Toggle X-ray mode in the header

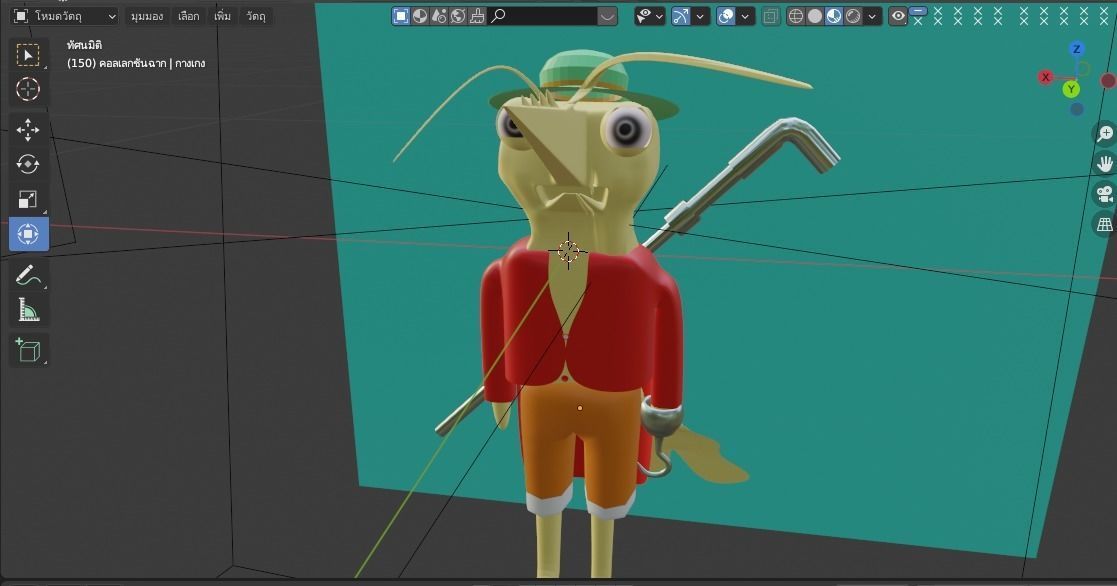771,15
